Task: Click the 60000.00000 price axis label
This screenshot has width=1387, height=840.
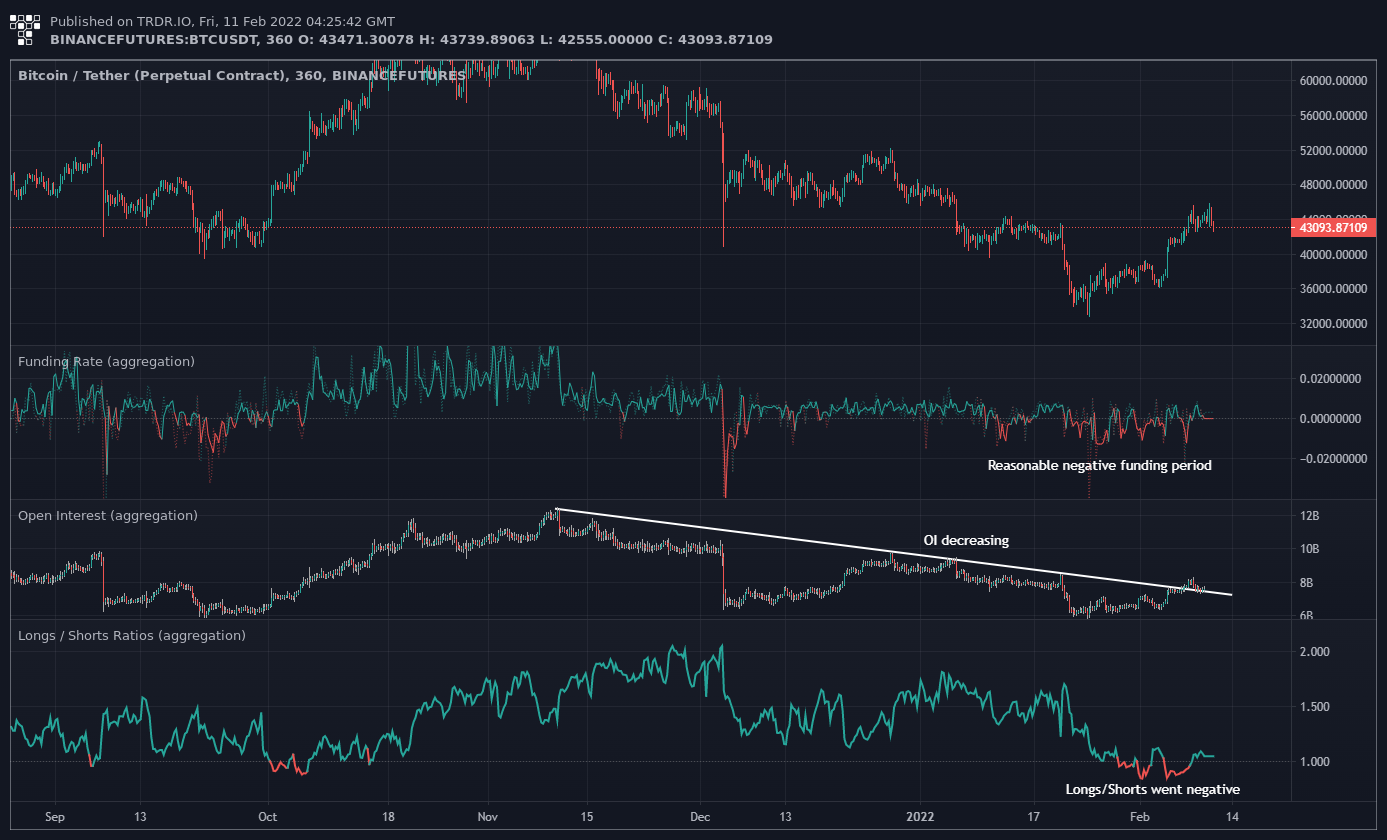Action: coord(1333,81)
